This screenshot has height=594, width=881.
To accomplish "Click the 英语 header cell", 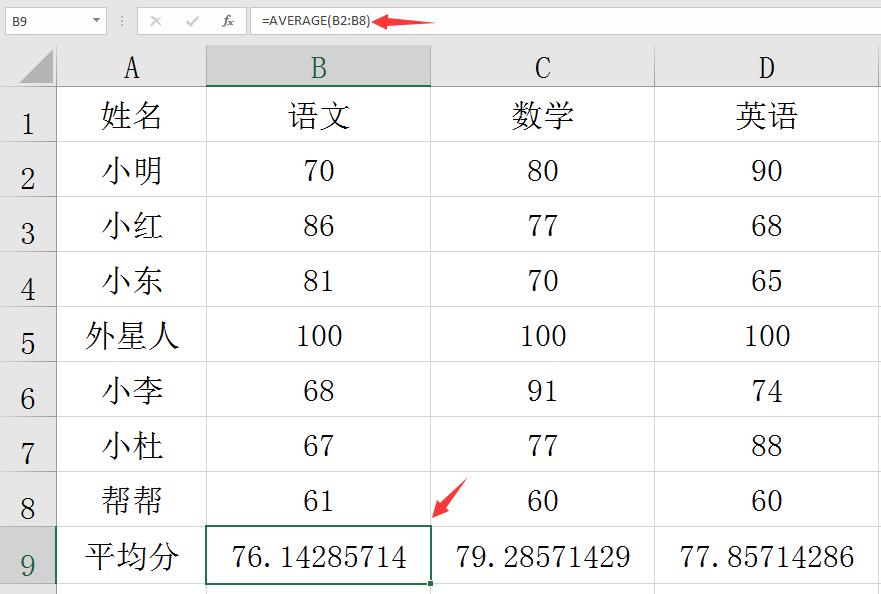I will (766, 115).
